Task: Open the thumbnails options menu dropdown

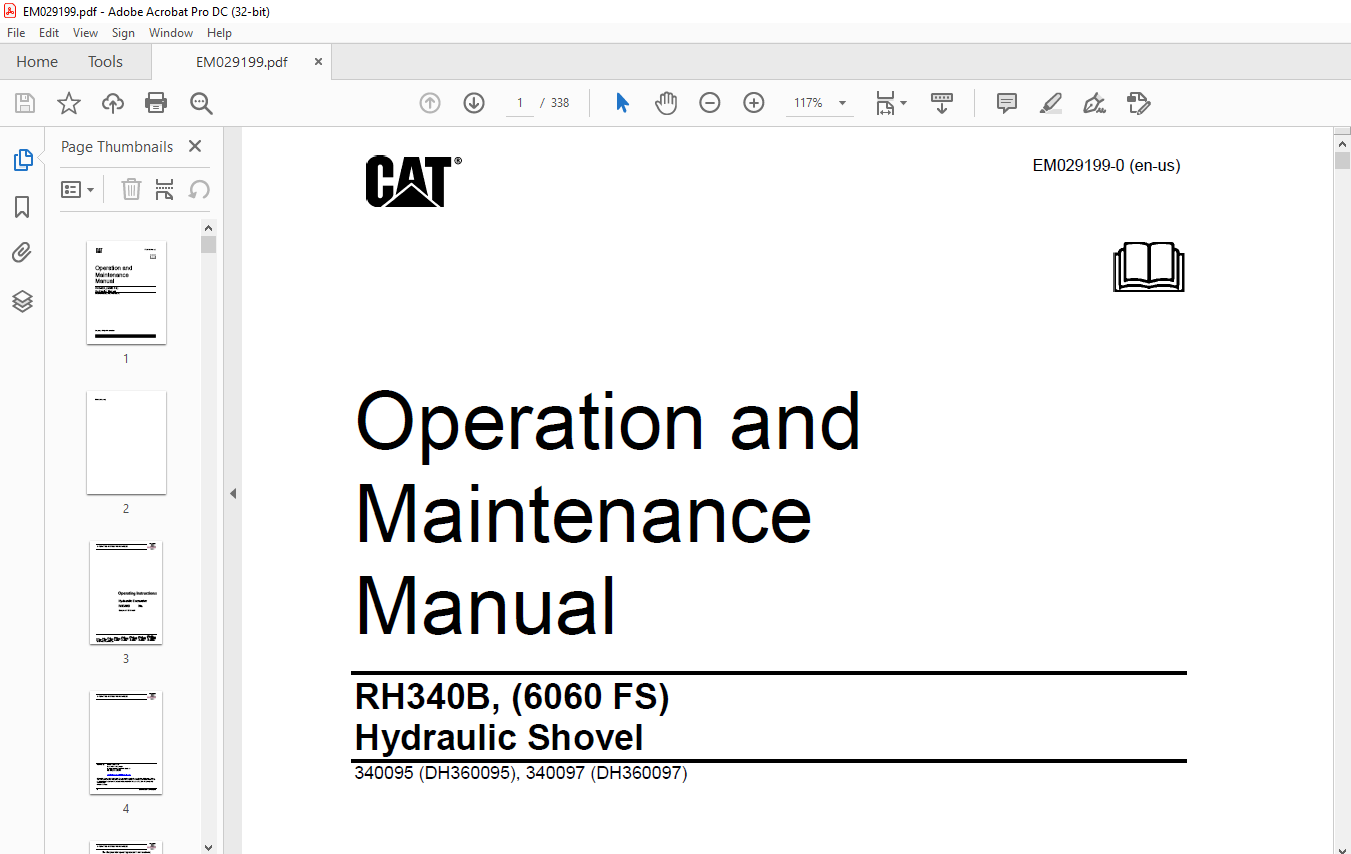Action: click(78, 189)
